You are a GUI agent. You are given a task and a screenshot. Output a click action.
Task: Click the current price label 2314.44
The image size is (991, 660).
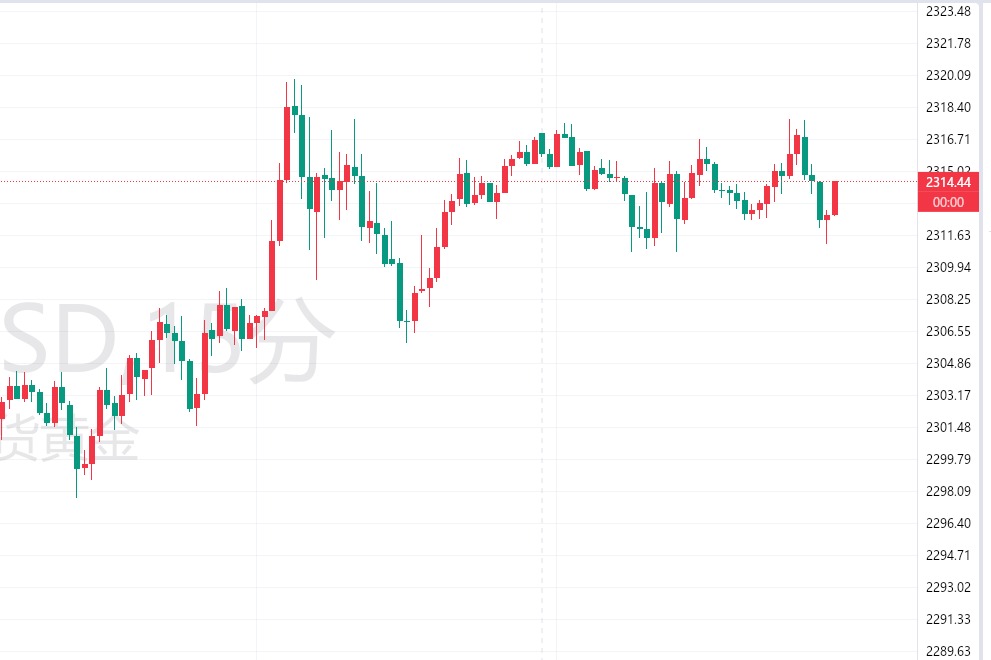948,182
